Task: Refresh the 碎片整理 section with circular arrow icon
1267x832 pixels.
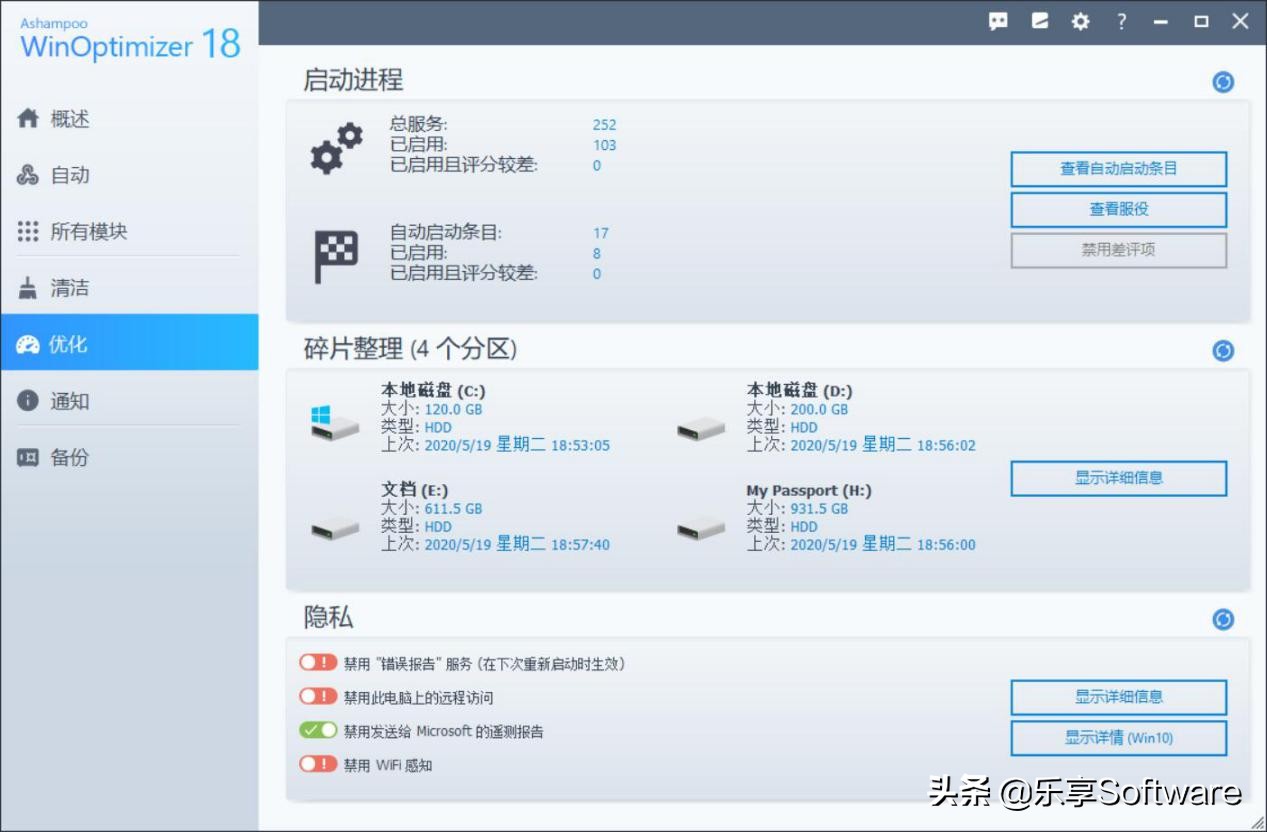Action: 1222,351
